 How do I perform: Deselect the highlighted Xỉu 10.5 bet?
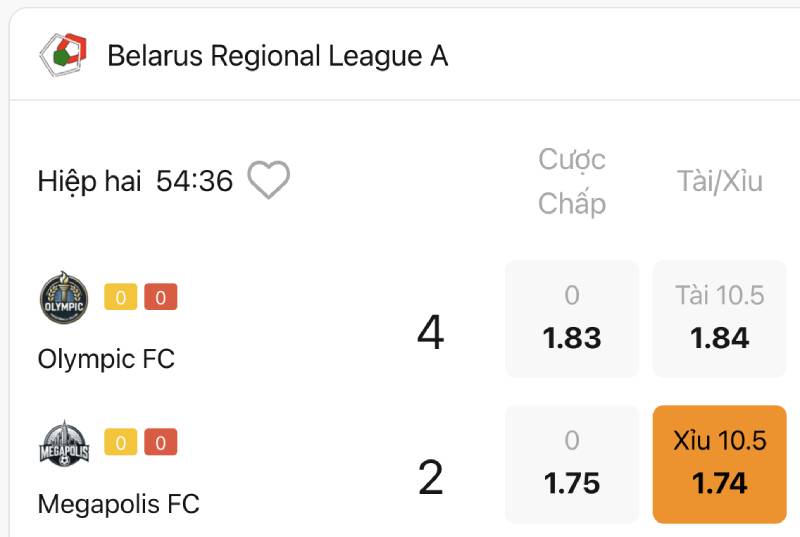[719, 464]
